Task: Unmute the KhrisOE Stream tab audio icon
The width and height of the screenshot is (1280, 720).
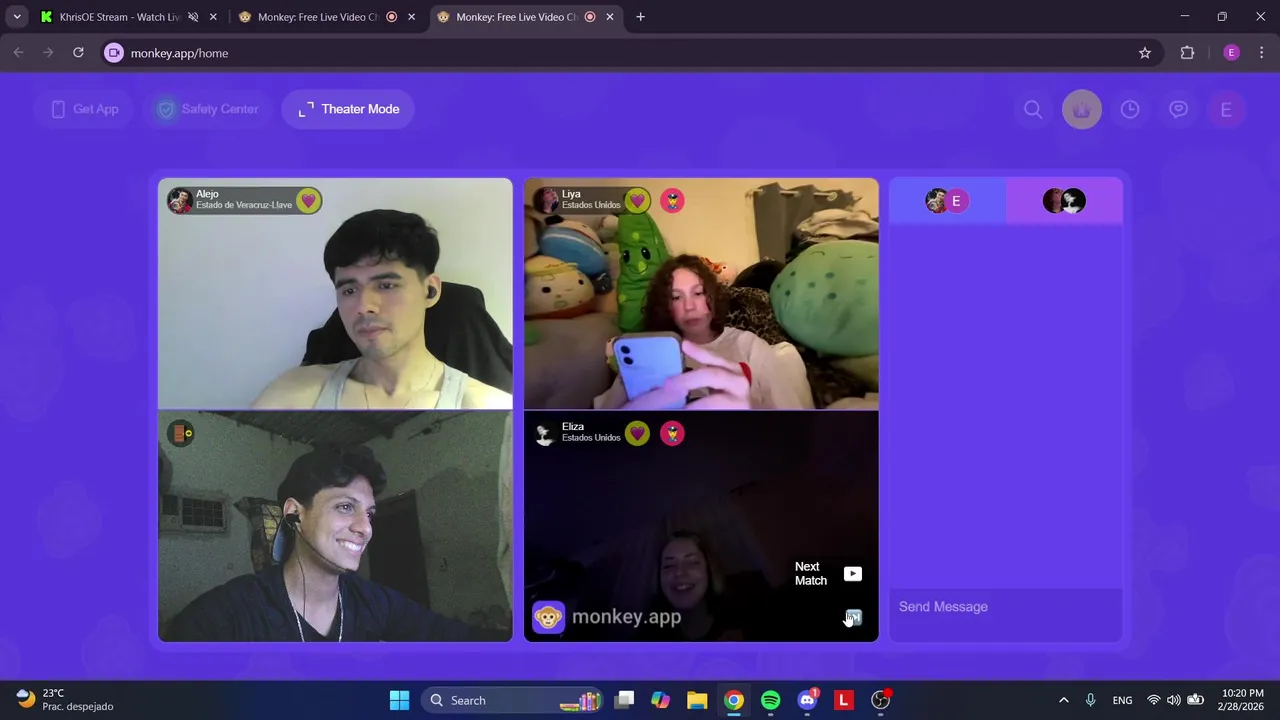Action: pyautogui.click(x=193, y=17)
